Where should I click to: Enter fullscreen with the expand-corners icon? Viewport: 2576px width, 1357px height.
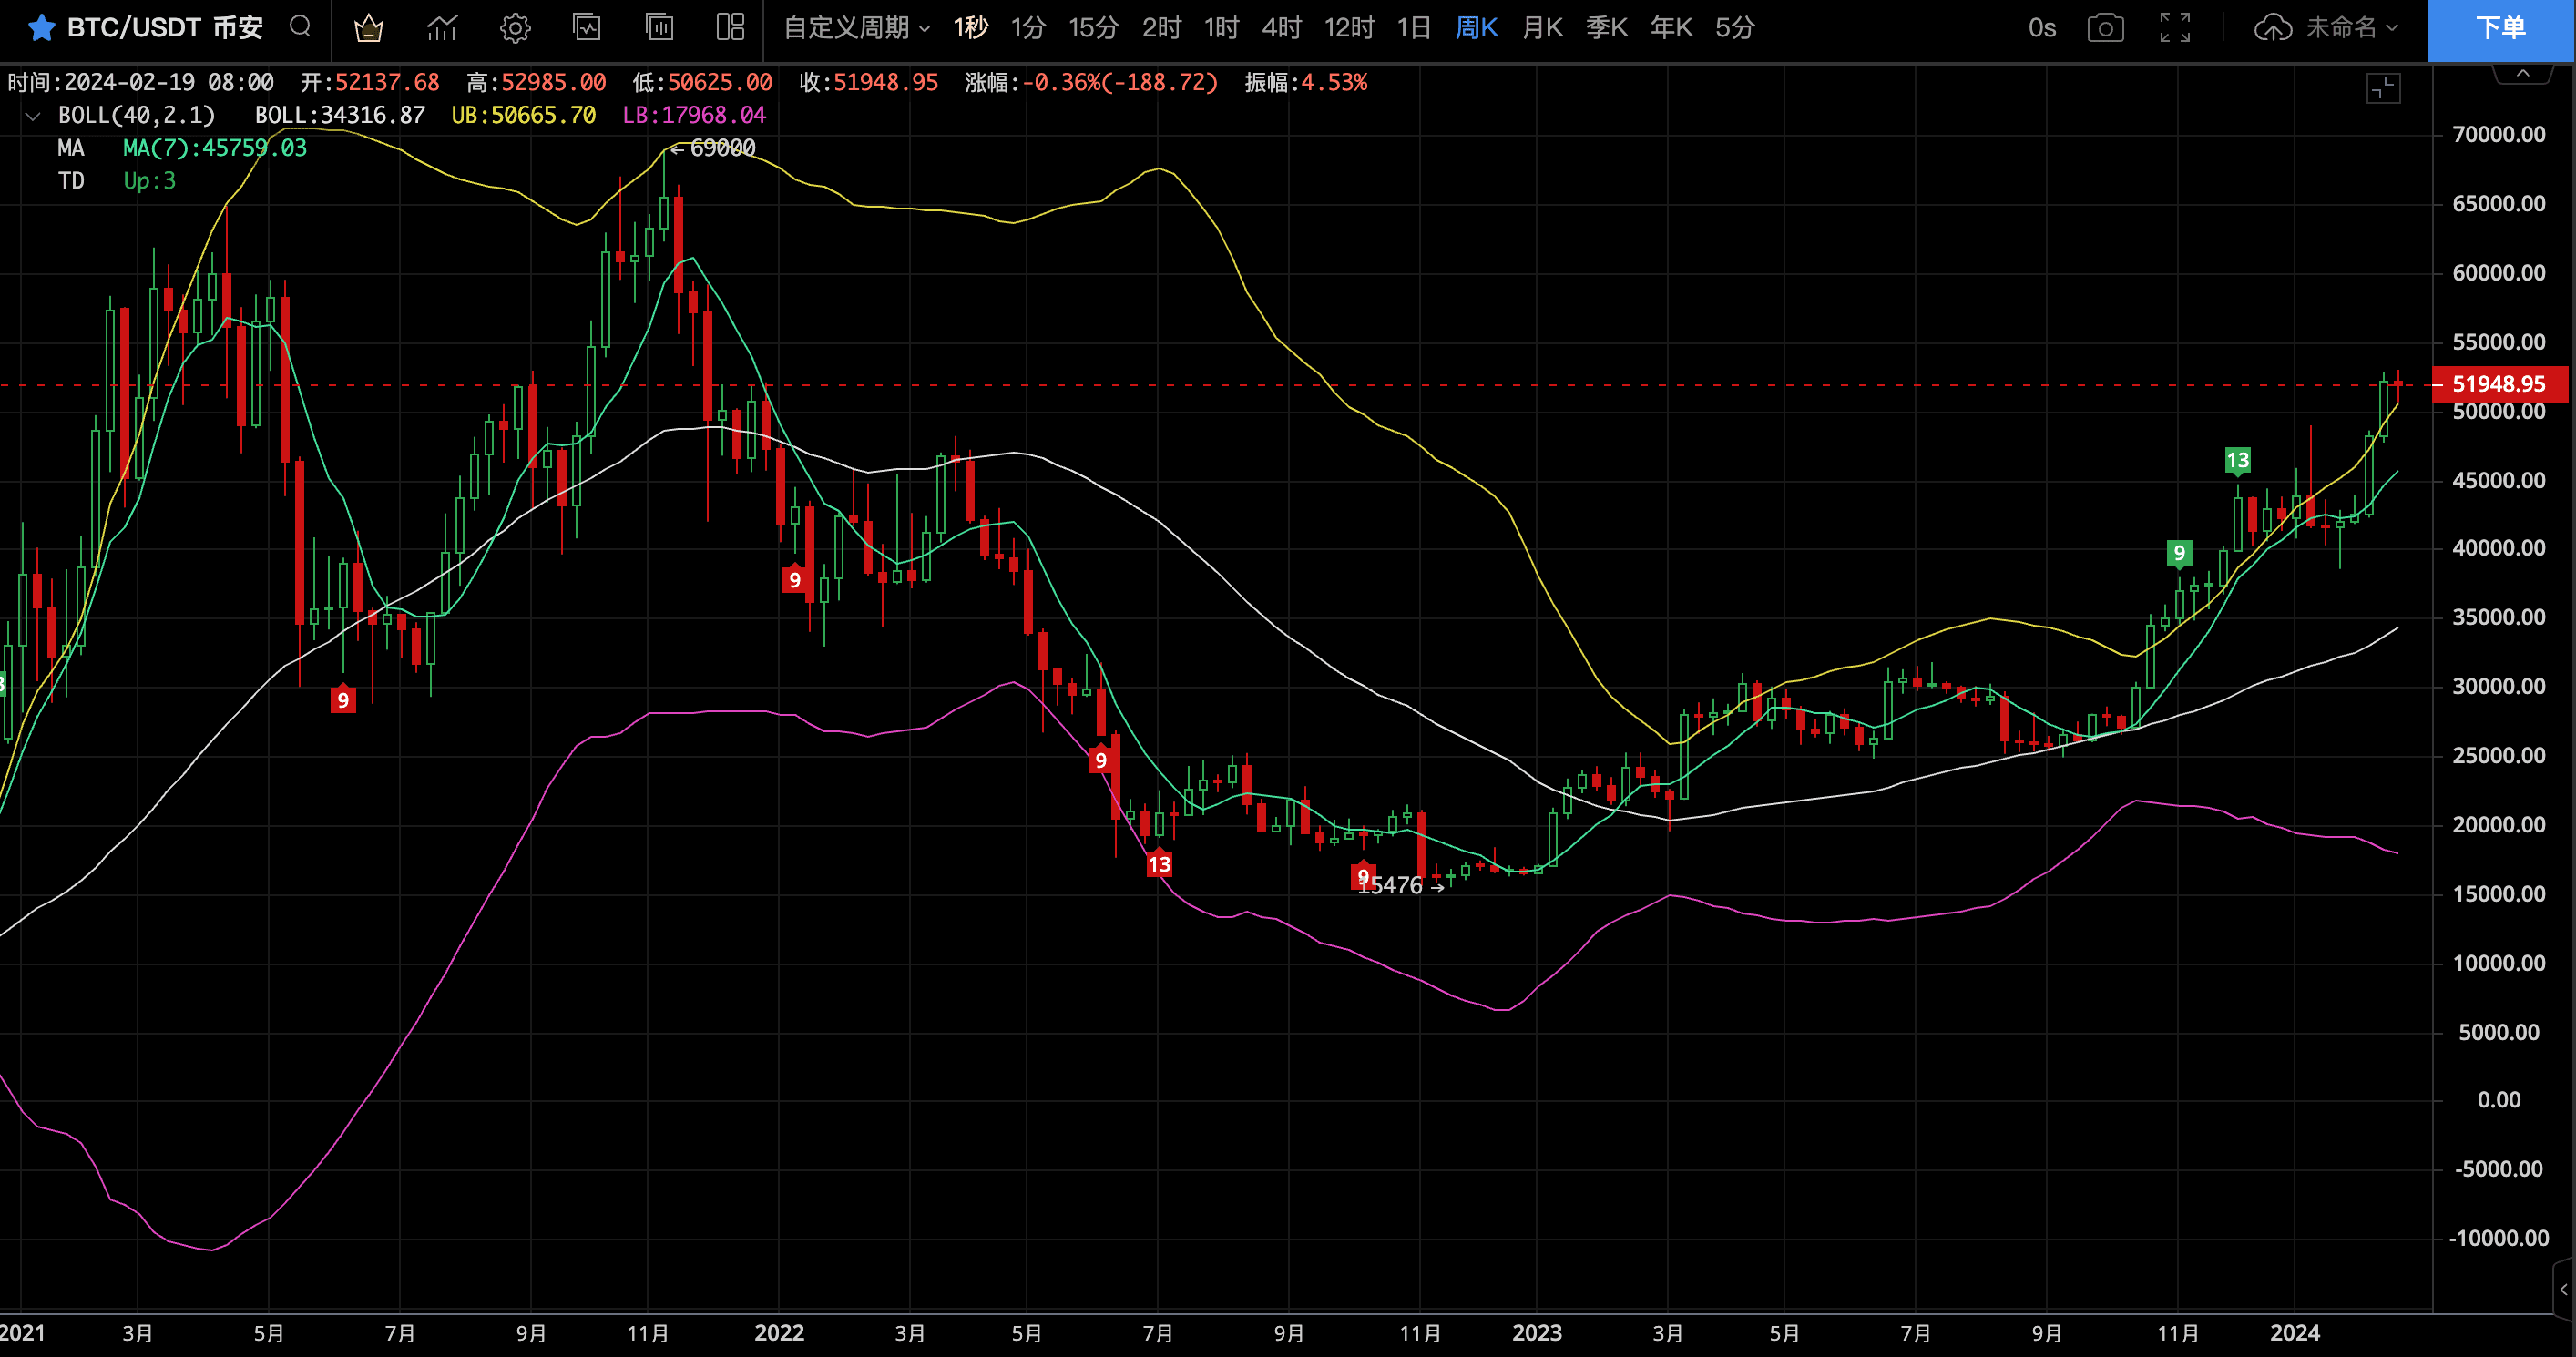coord(2175,28)
